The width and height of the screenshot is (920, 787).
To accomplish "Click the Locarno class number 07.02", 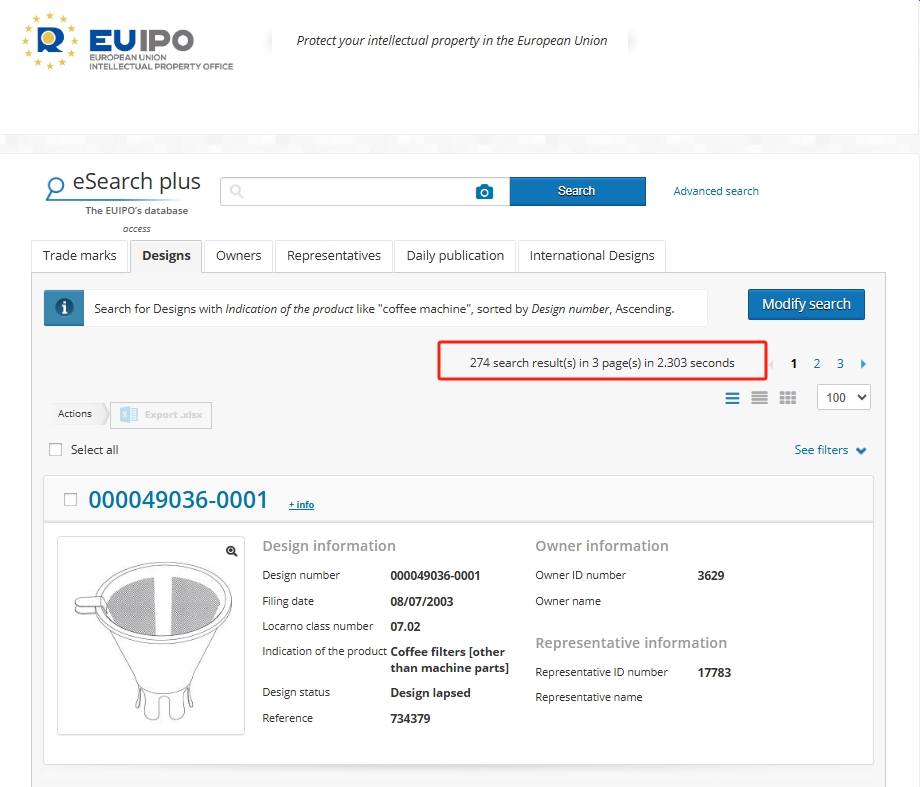I will point(405,627).
